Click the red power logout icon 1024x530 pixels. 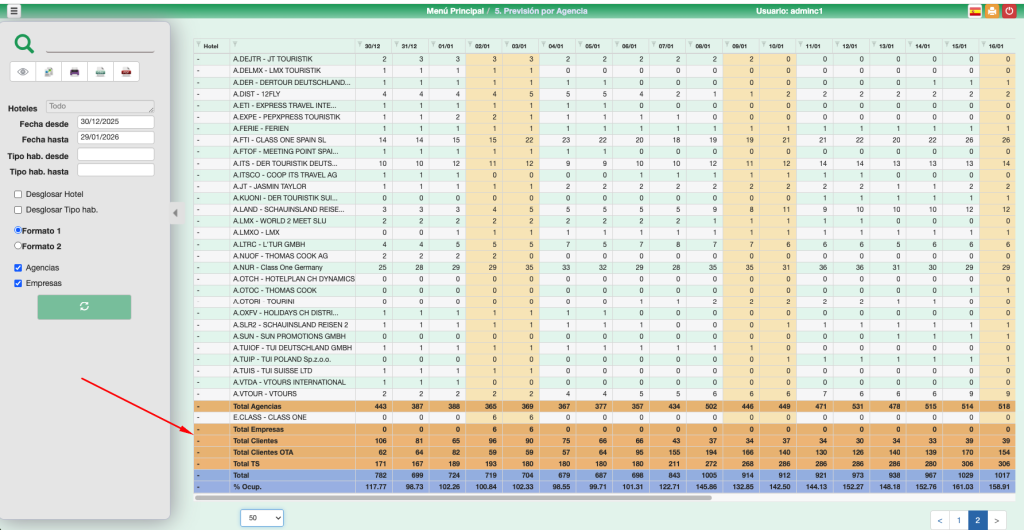coord(1010,11)
